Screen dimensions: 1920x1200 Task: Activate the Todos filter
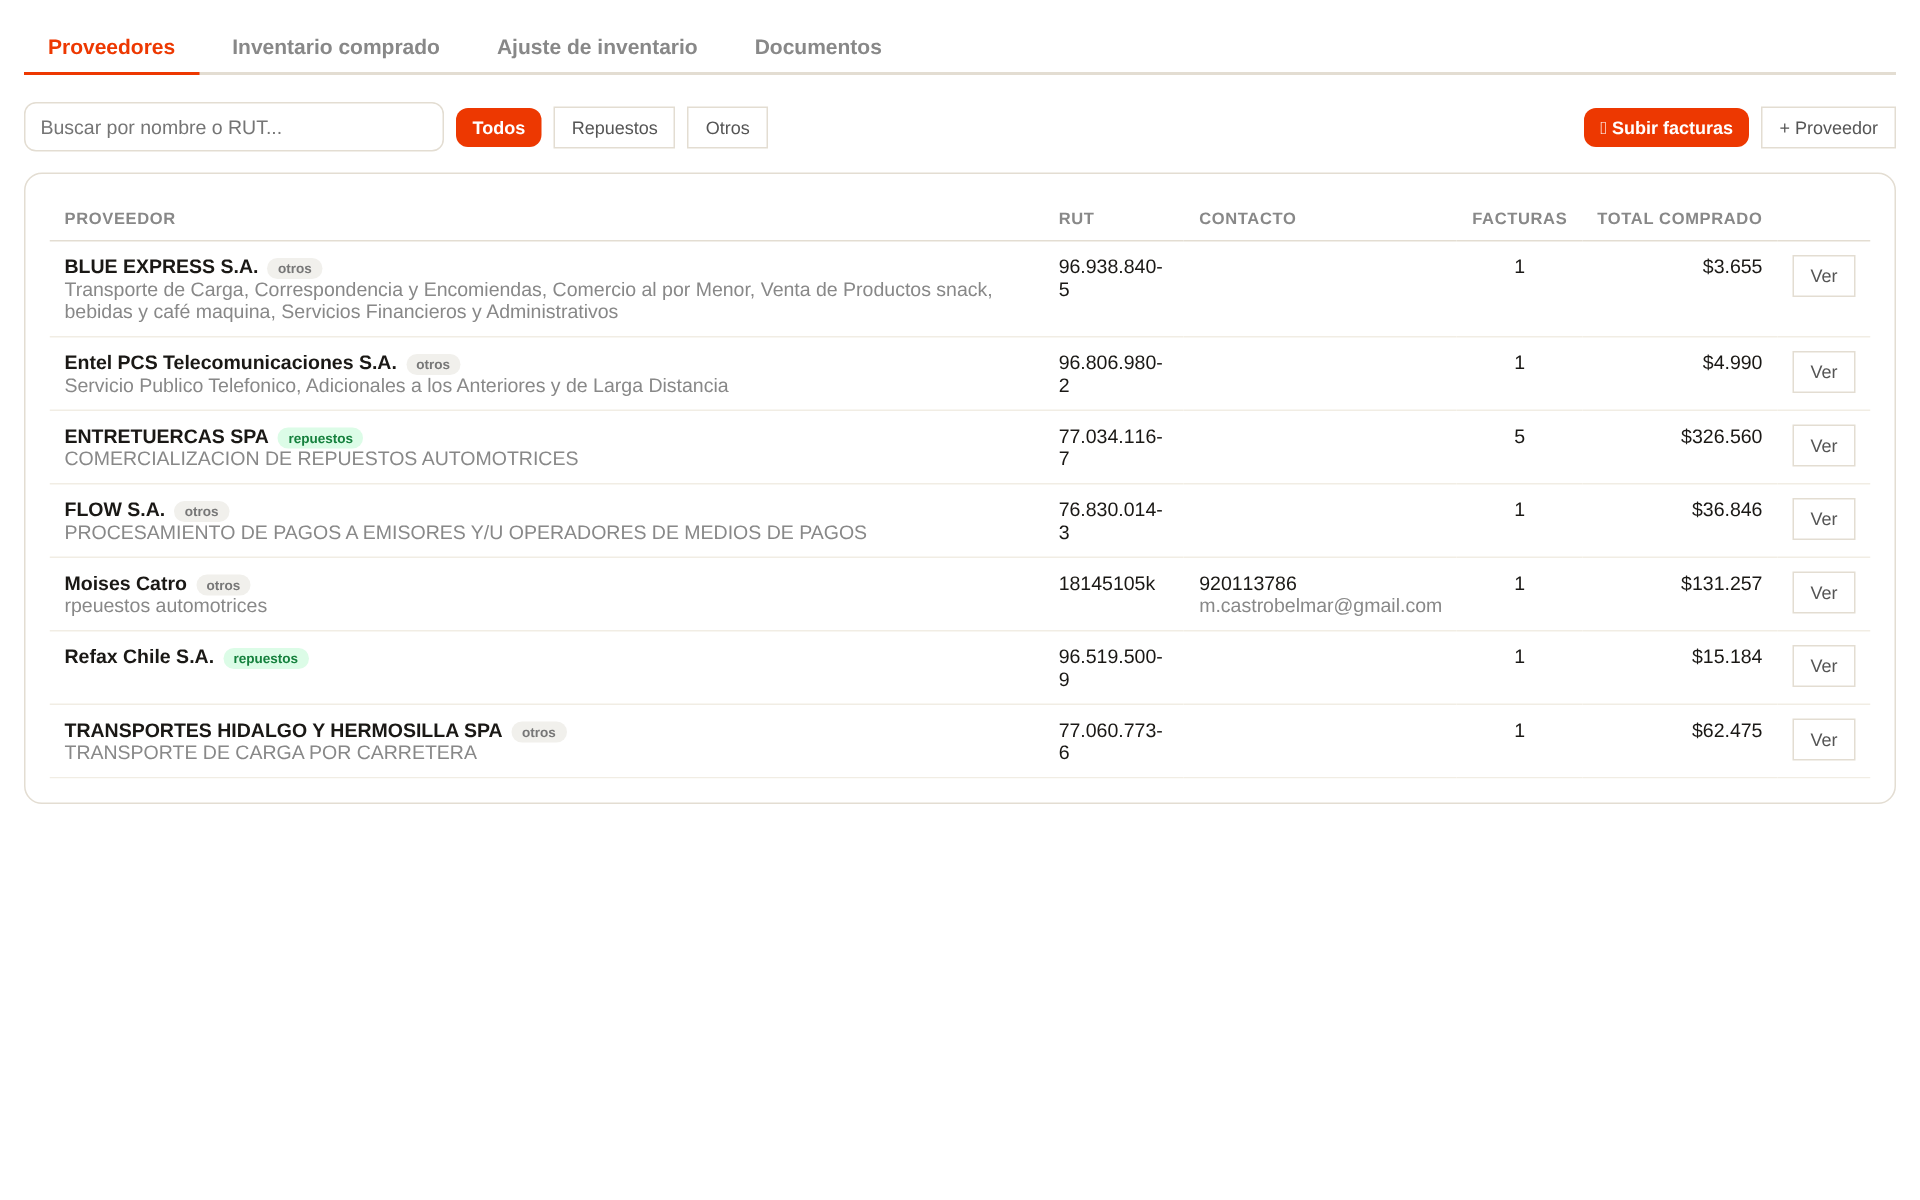[498, 128]
